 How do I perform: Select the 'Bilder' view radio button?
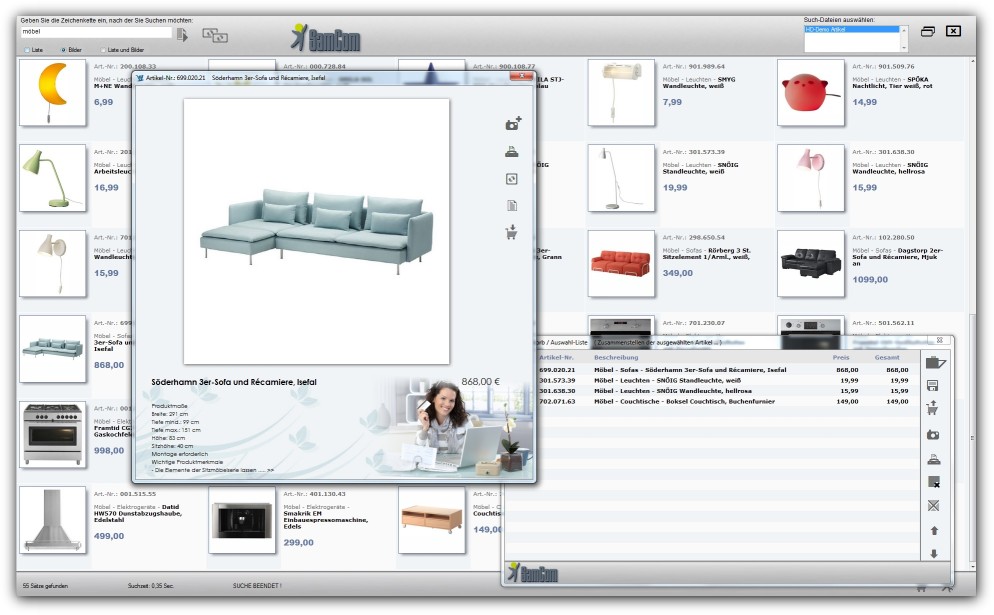click(x=63, y=49)
